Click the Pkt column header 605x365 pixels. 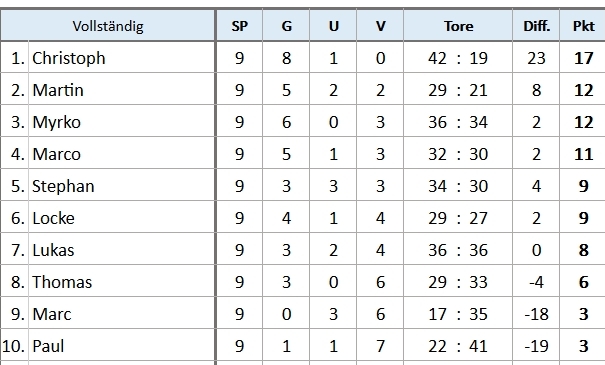pos(583,26)
